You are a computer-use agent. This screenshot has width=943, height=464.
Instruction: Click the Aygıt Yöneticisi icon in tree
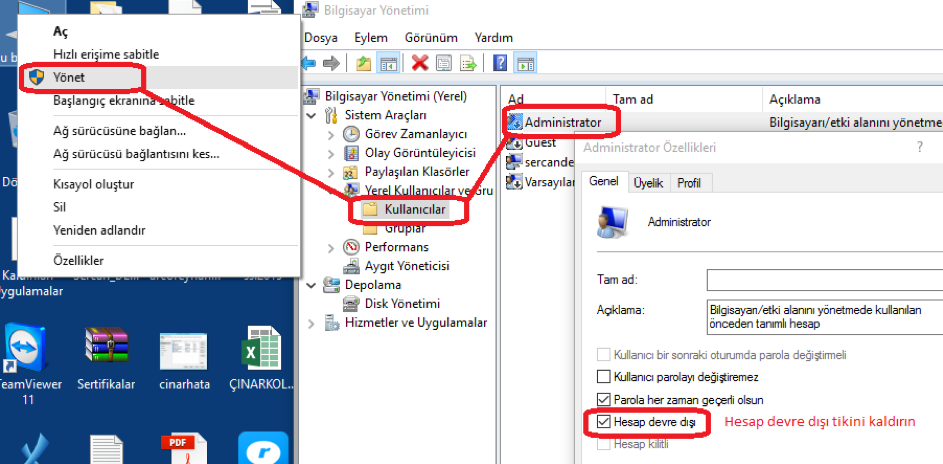click(351, 266)
